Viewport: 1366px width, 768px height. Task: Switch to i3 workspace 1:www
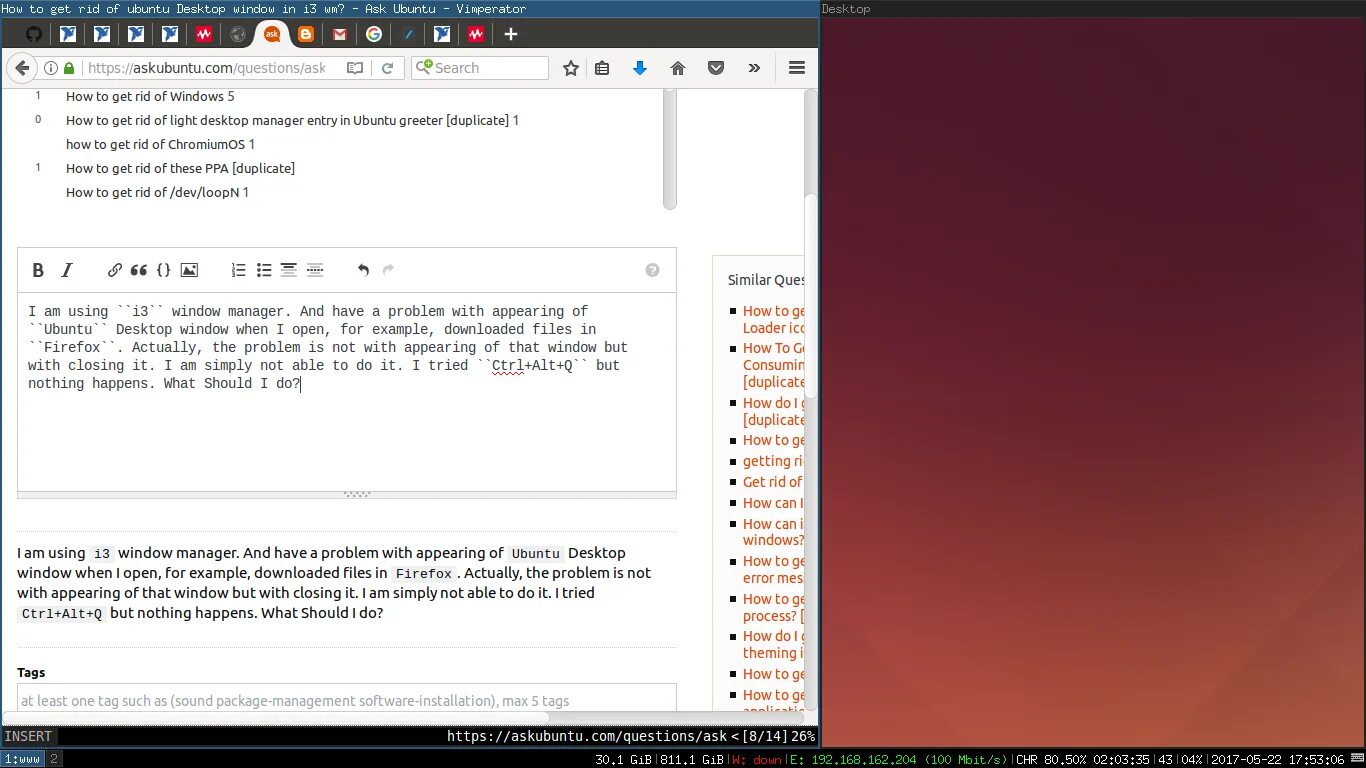(x=22, y=759)
